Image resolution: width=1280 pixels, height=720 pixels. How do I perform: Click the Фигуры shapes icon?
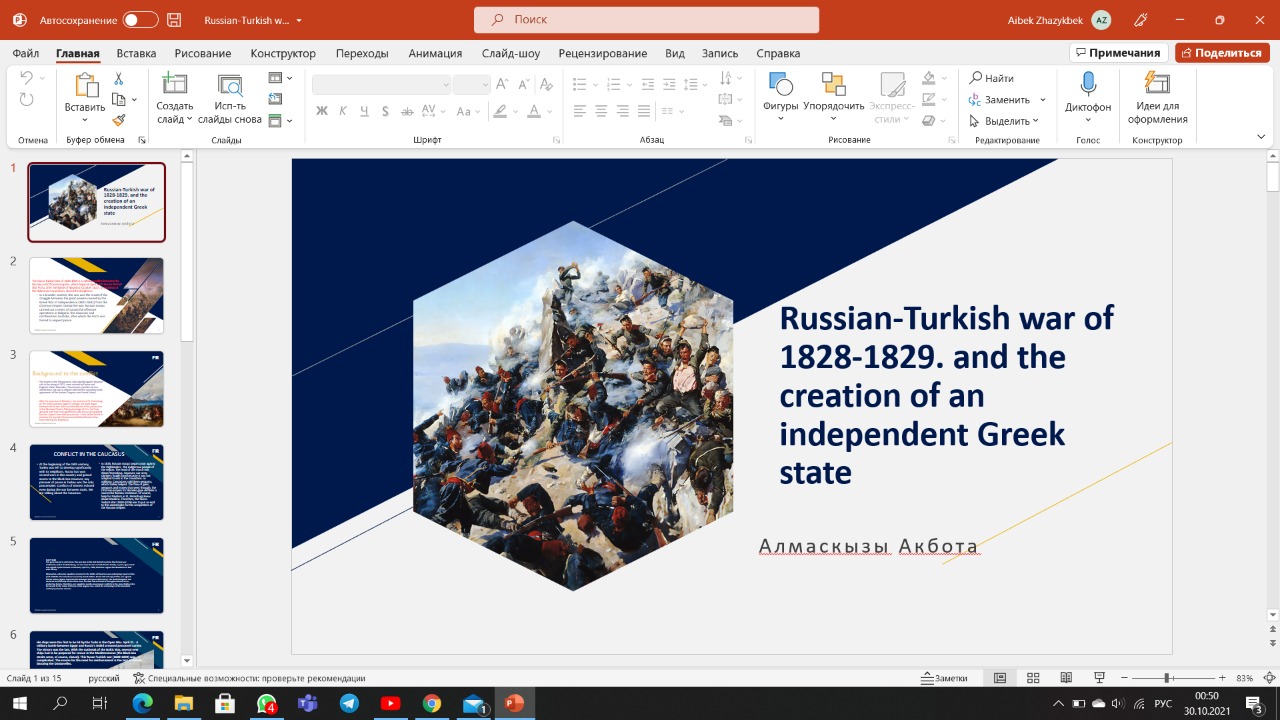[x=780, y=84]
